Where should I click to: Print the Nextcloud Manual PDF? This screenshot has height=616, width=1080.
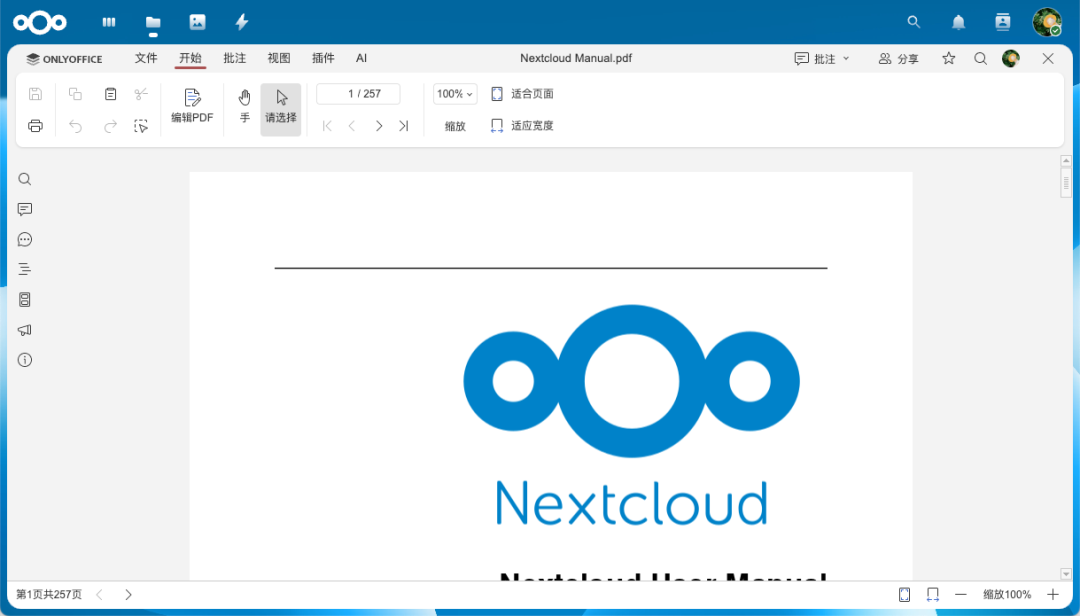point(35,125)
